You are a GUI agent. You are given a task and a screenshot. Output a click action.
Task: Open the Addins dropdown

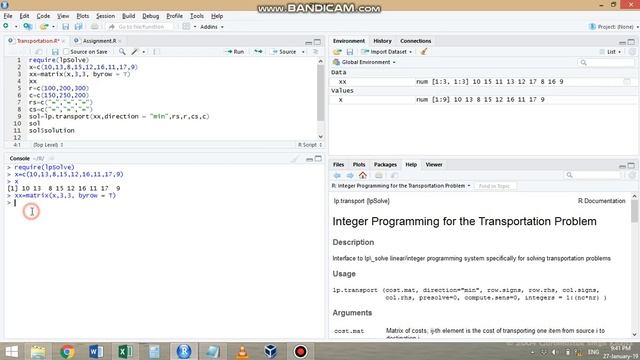pos(212,27)
